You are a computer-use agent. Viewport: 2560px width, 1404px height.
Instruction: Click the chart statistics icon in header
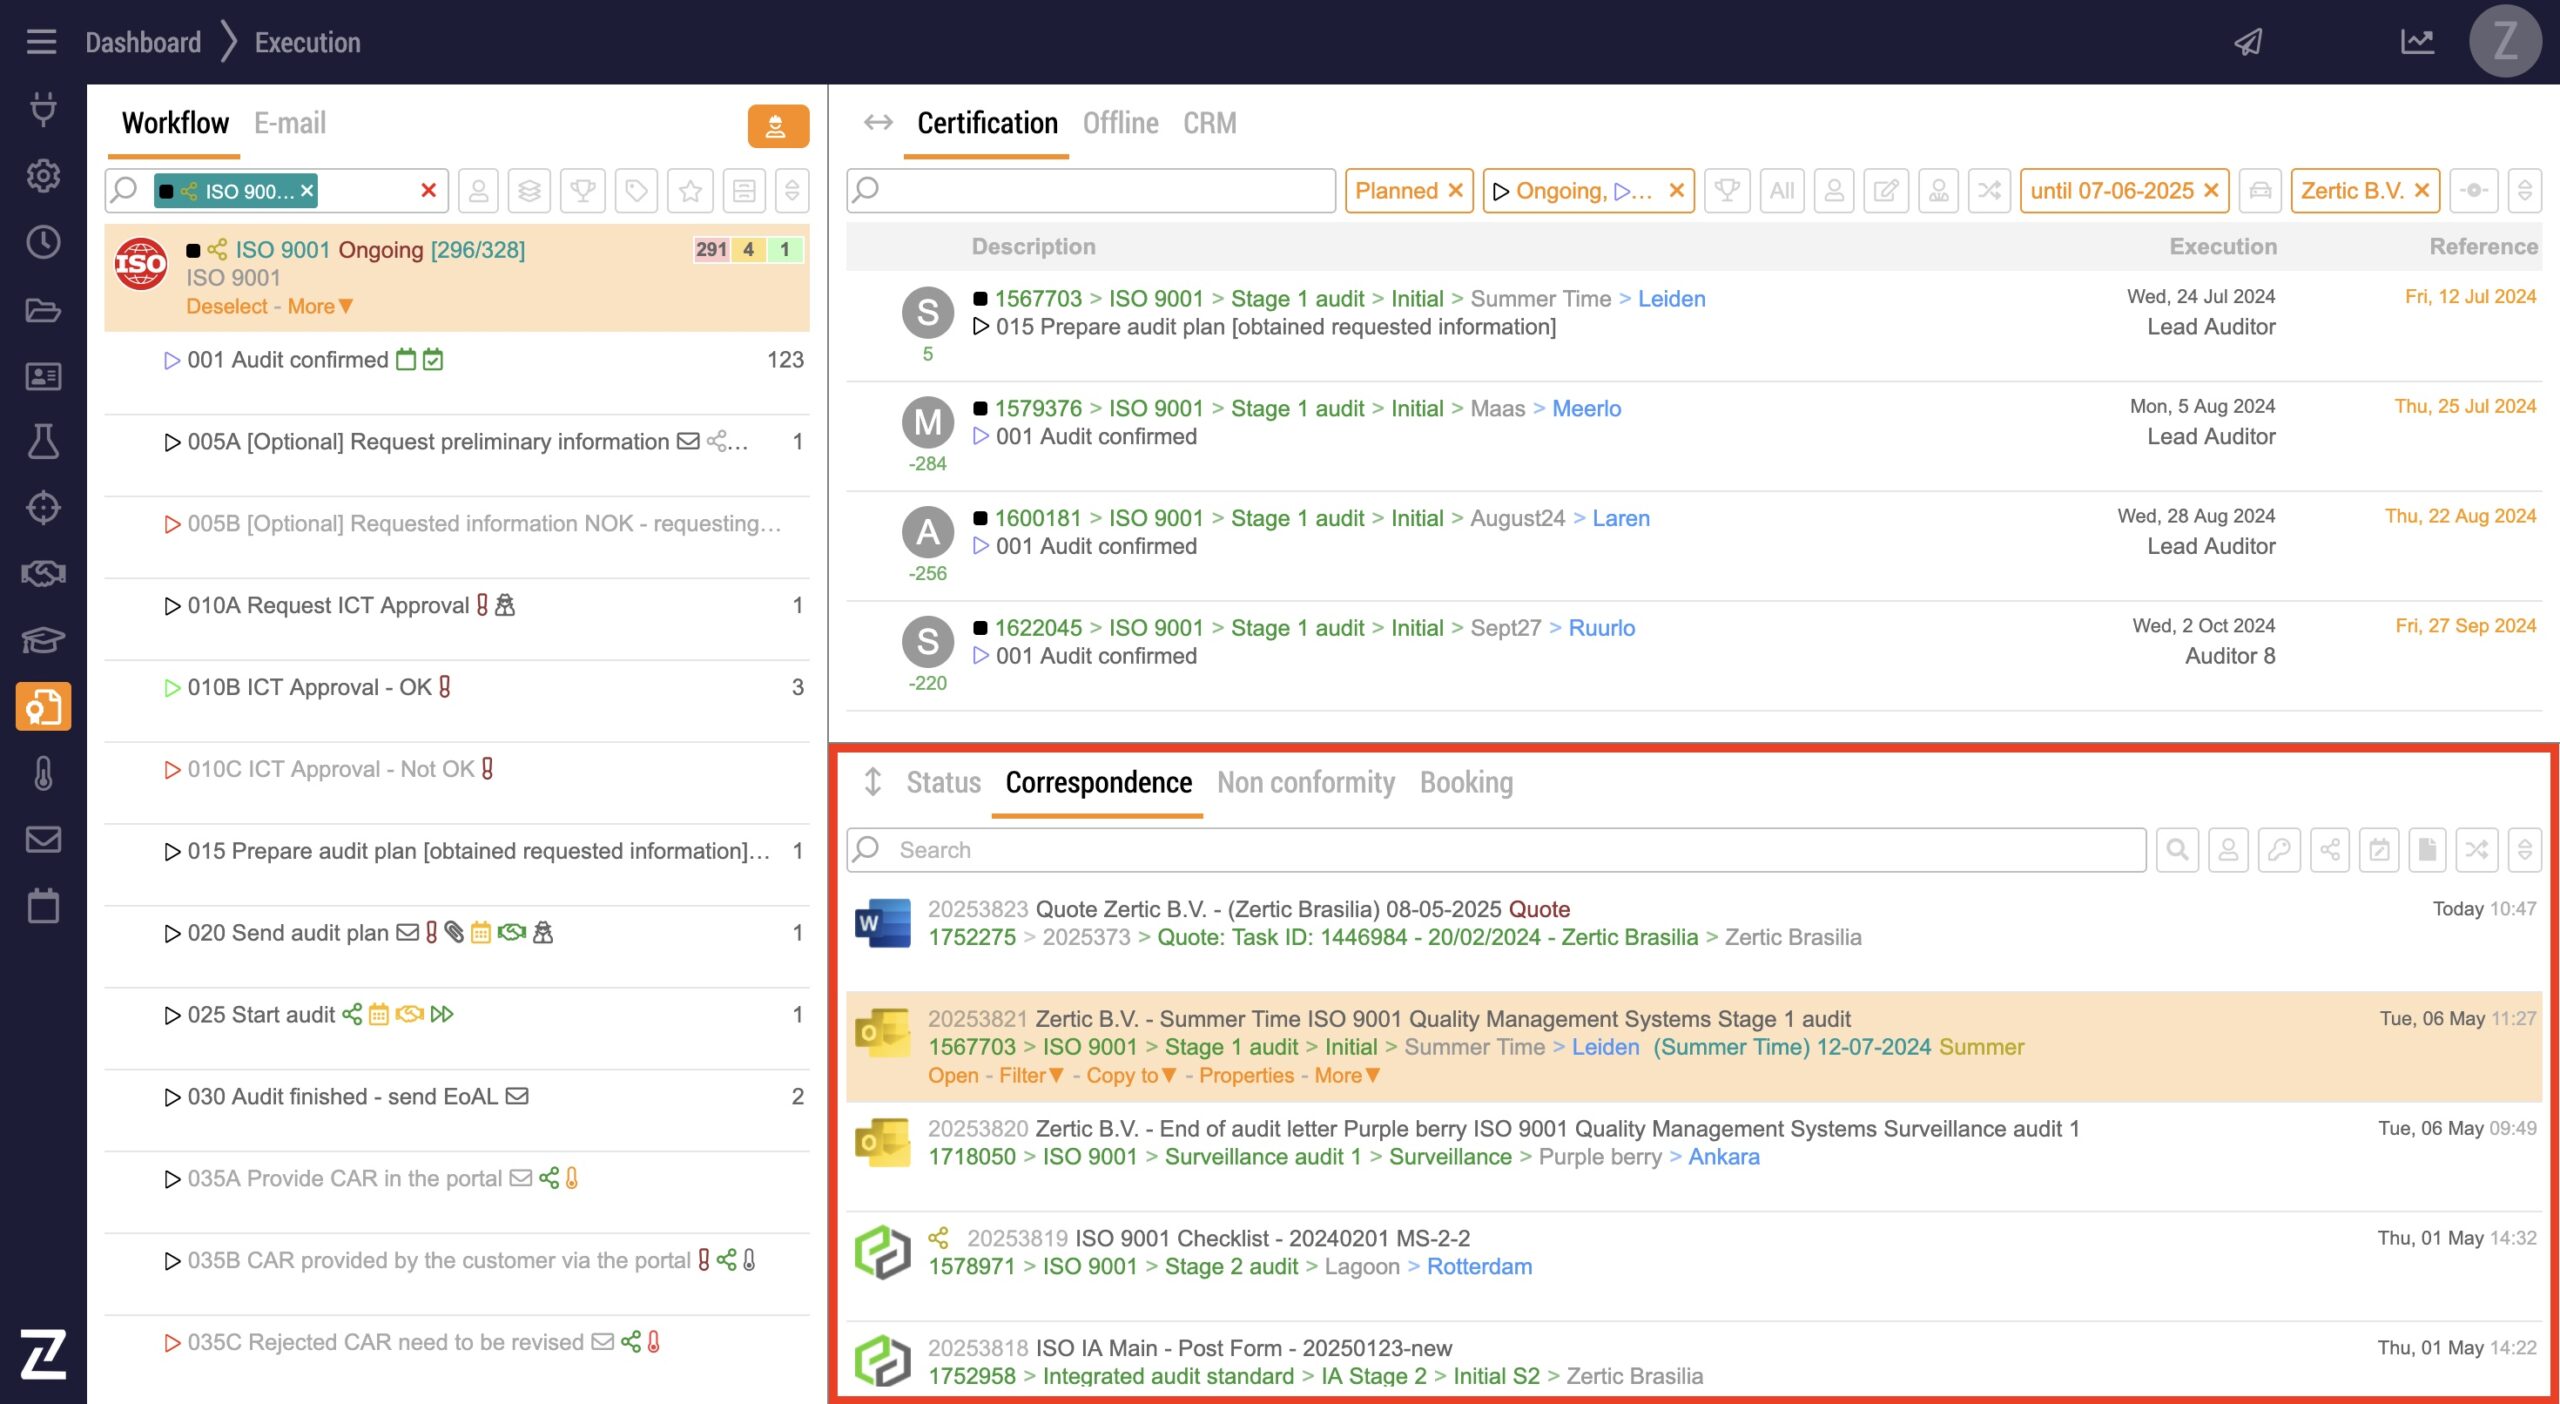[2417, 42]
